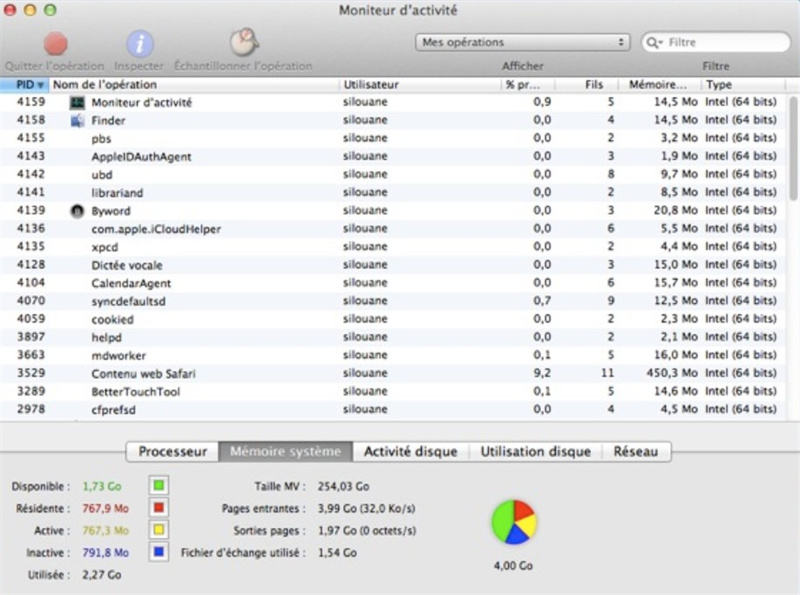Click the 1,54 Go swap file value
Viewport: 800px width, 595px height.
coord(337,553)
